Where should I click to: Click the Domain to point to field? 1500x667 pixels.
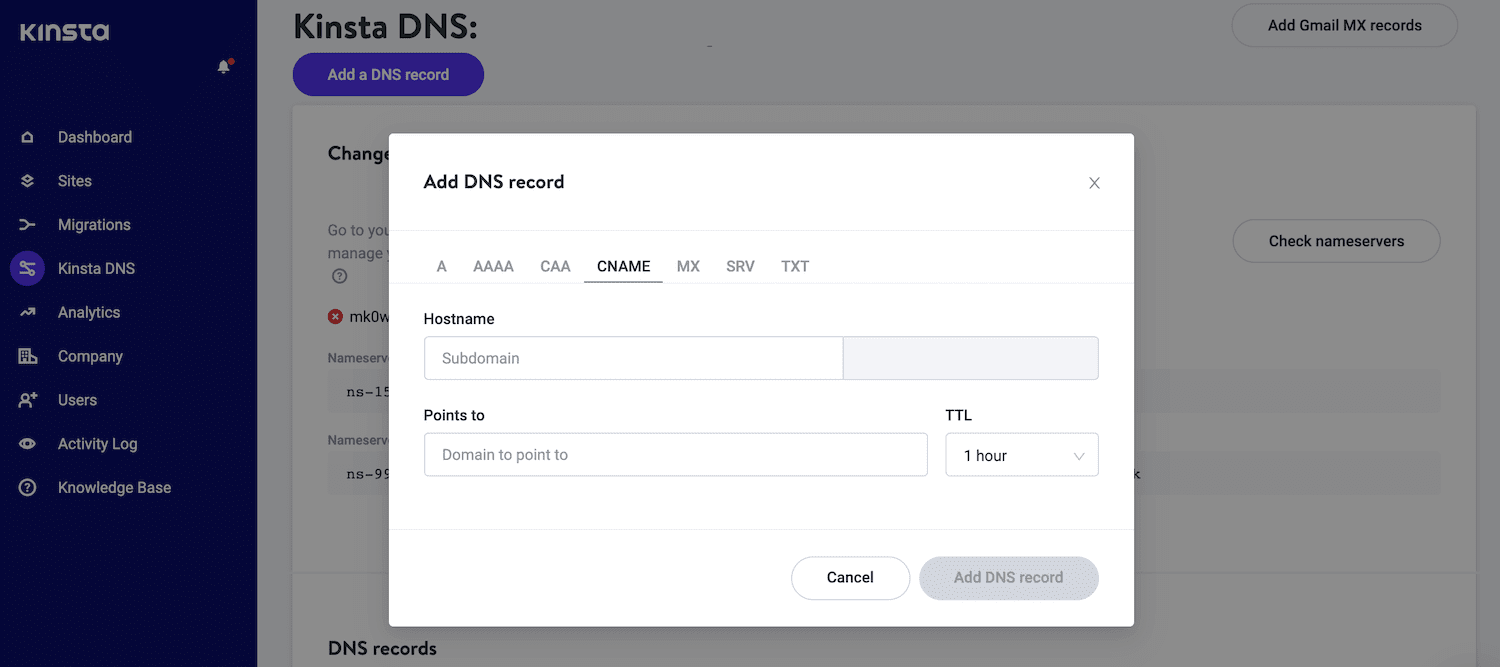[675, 455]
